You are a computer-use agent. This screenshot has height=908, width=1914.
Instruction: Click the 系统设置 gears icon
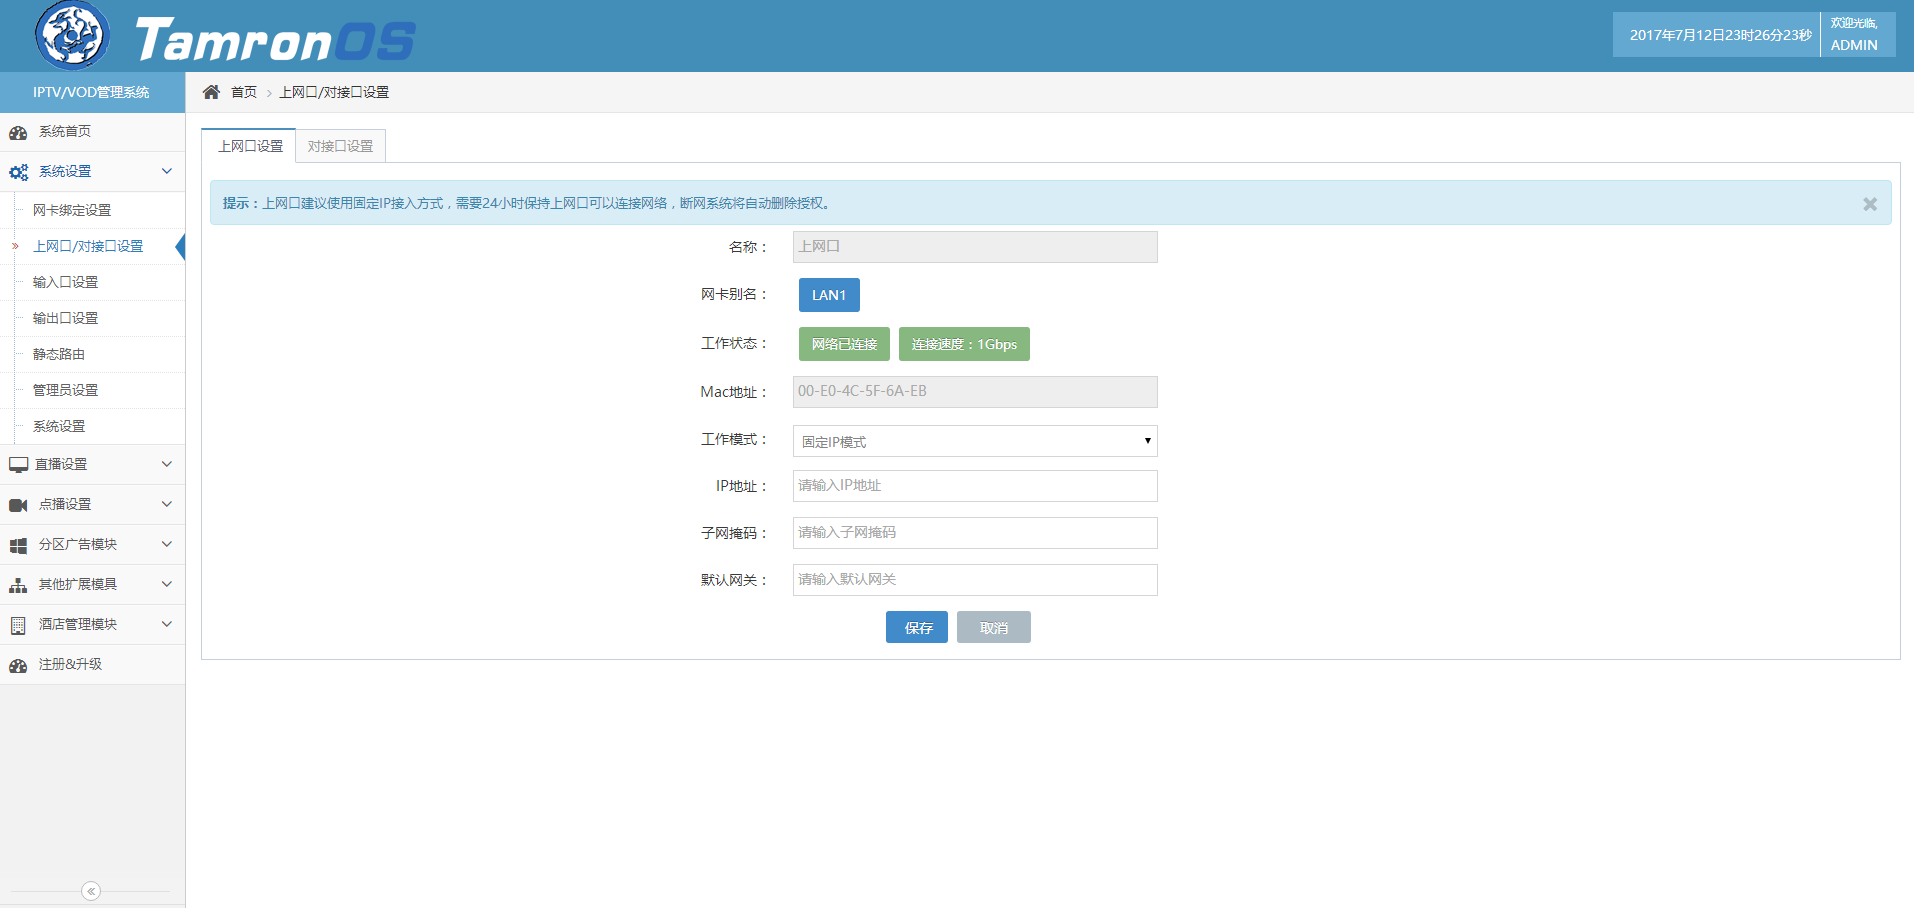[18, 172]
